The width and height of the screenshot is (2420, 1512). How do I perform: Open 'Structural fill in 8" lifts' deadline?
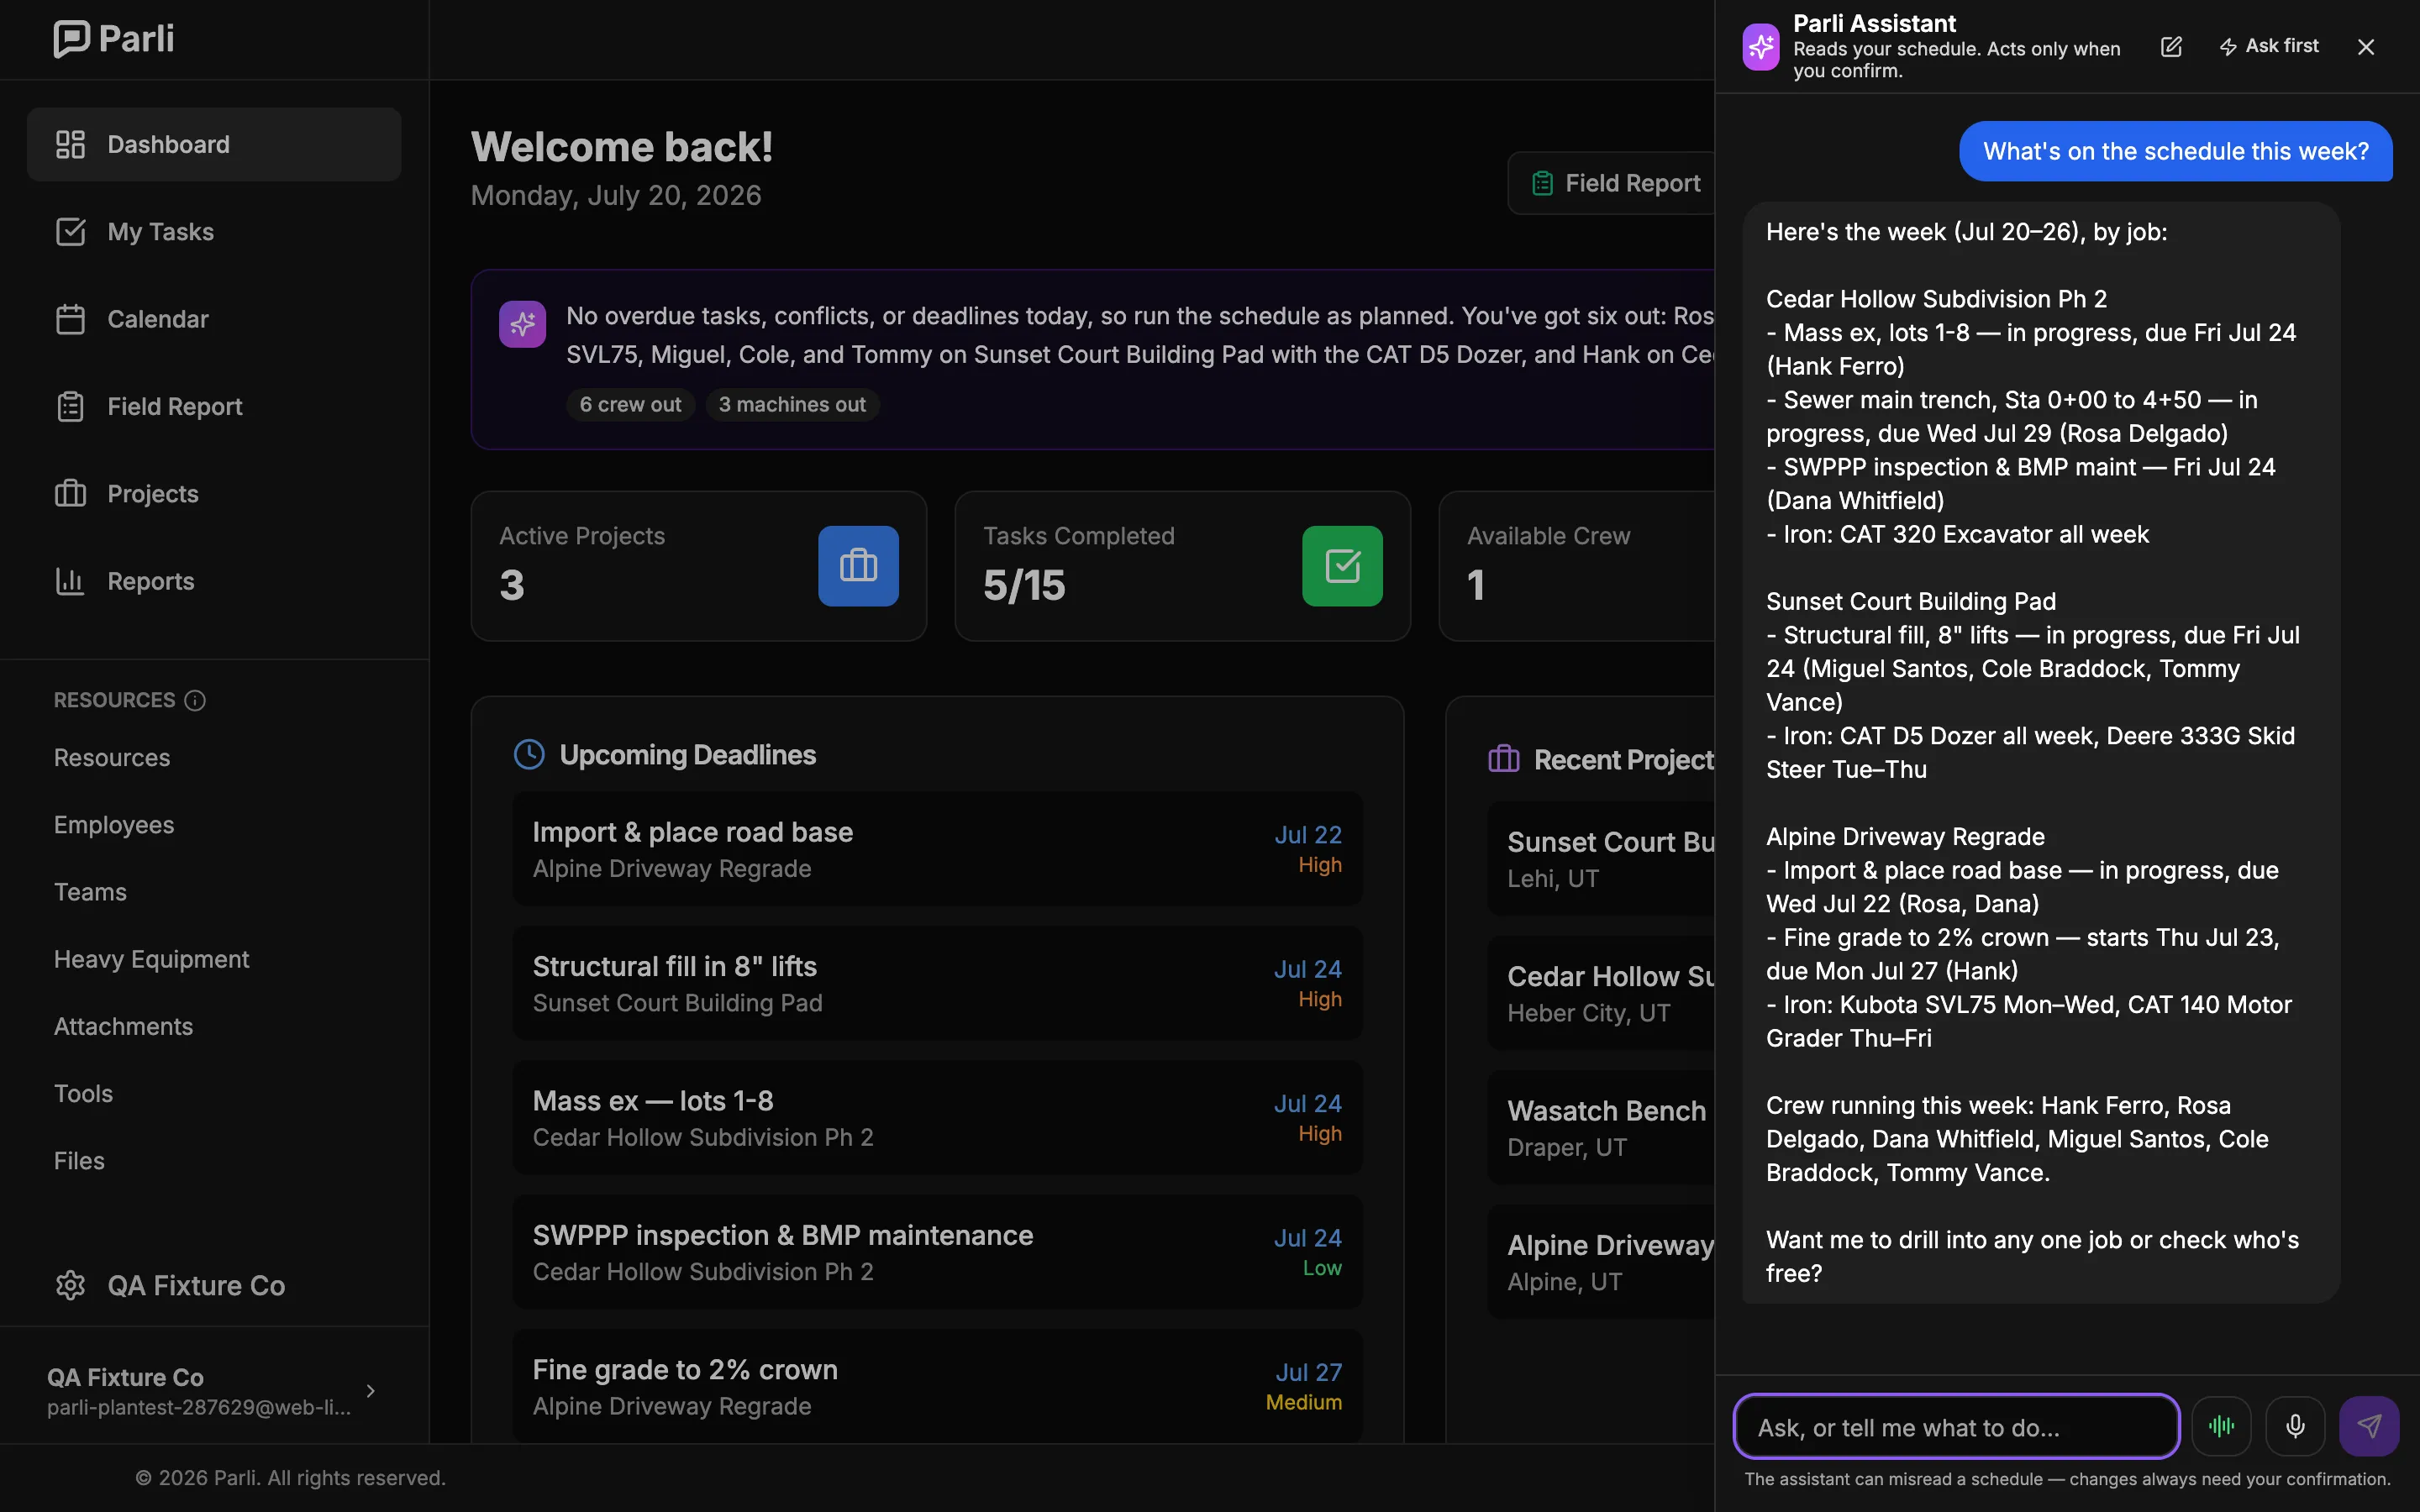click(937, 983)
